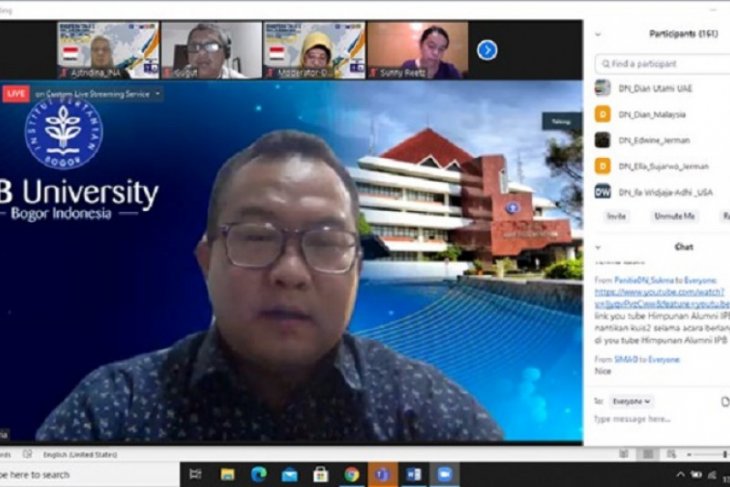The image size is (730, 487).
Task: Show next page of video thumbnails arrow
Action: point(487,50)
